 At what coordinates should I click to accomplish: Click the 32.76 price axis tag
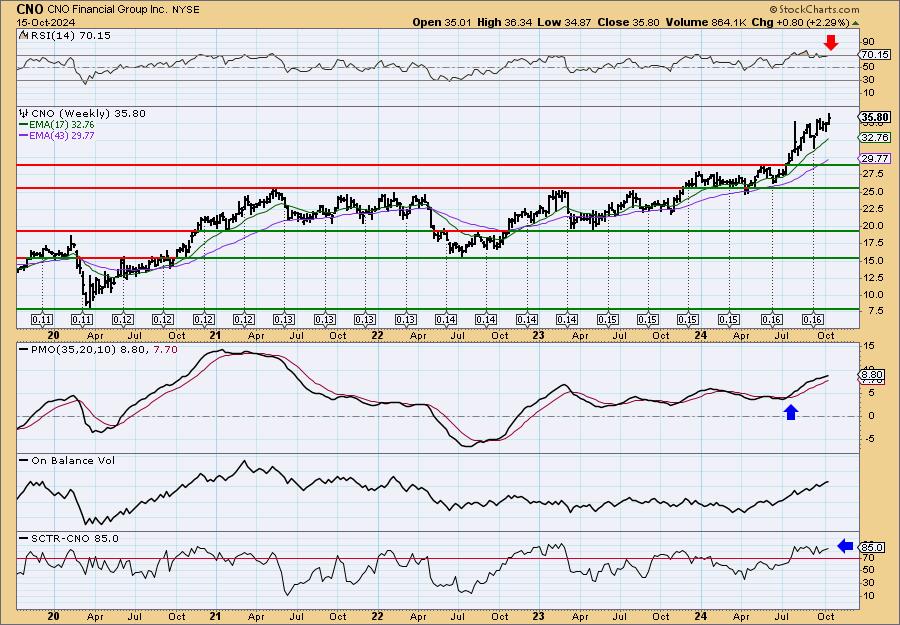[x=875, y=137]
